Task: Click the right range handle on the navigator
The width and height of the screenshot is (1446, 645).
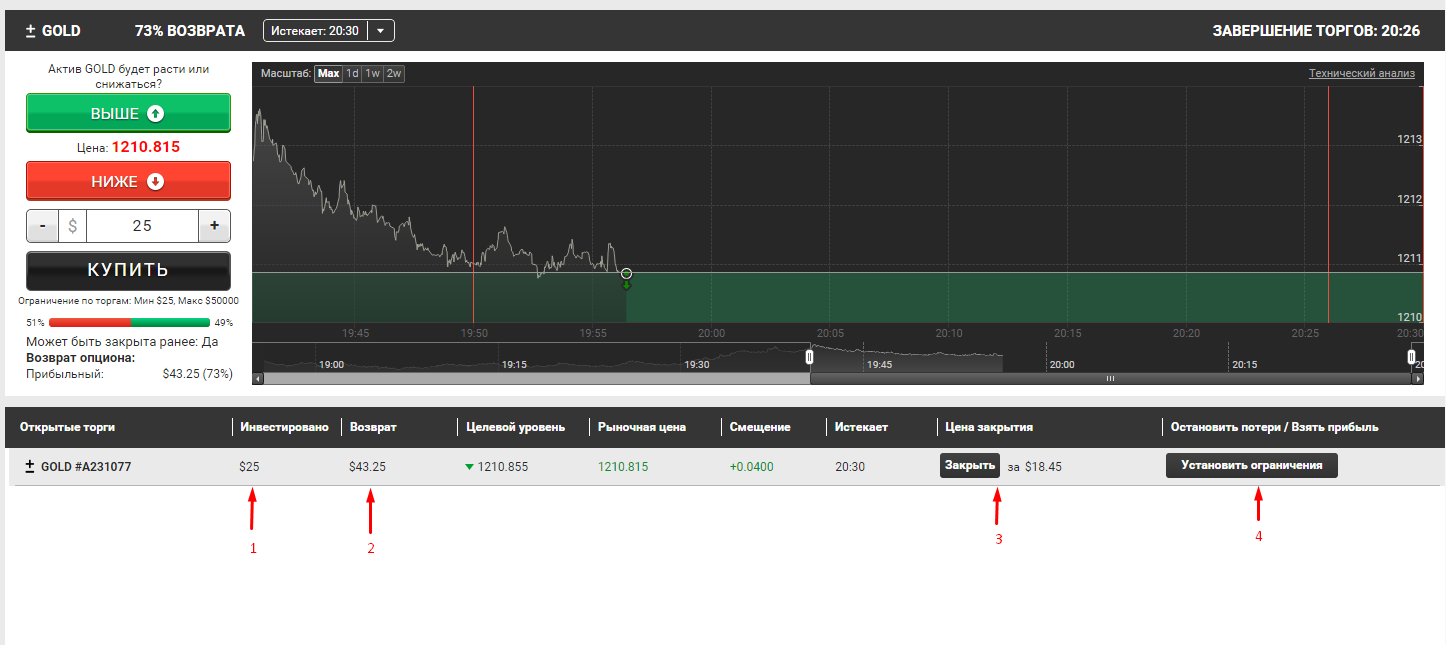Action: (x=1412, y=356)
